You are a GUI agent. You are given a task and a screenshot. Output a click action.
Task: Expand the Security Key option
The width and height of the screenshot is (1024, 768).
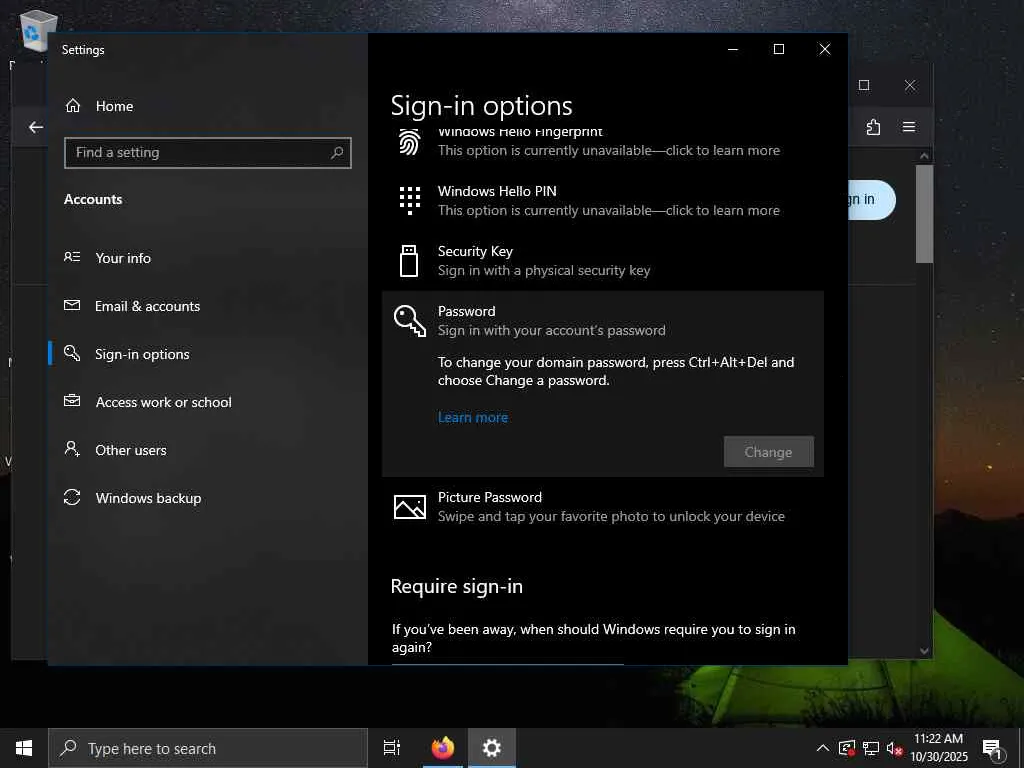(x=602, y=261)
